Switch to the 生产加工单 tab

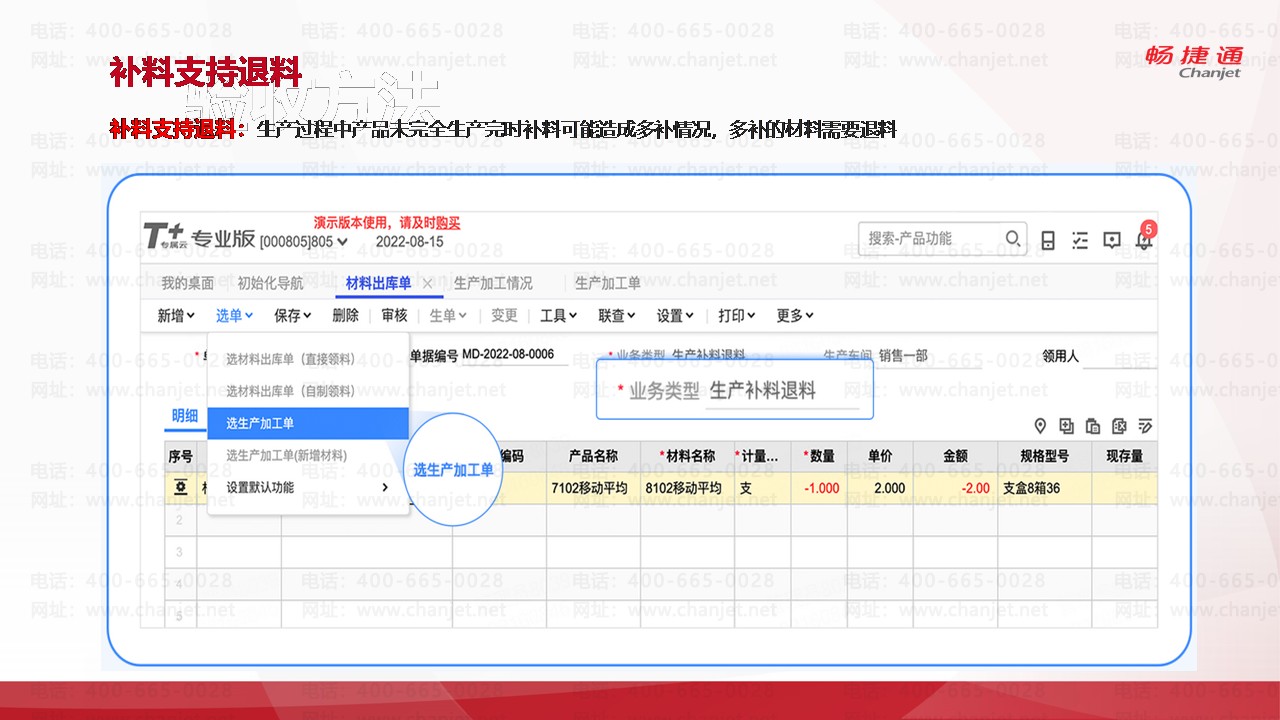pos(608,284)
